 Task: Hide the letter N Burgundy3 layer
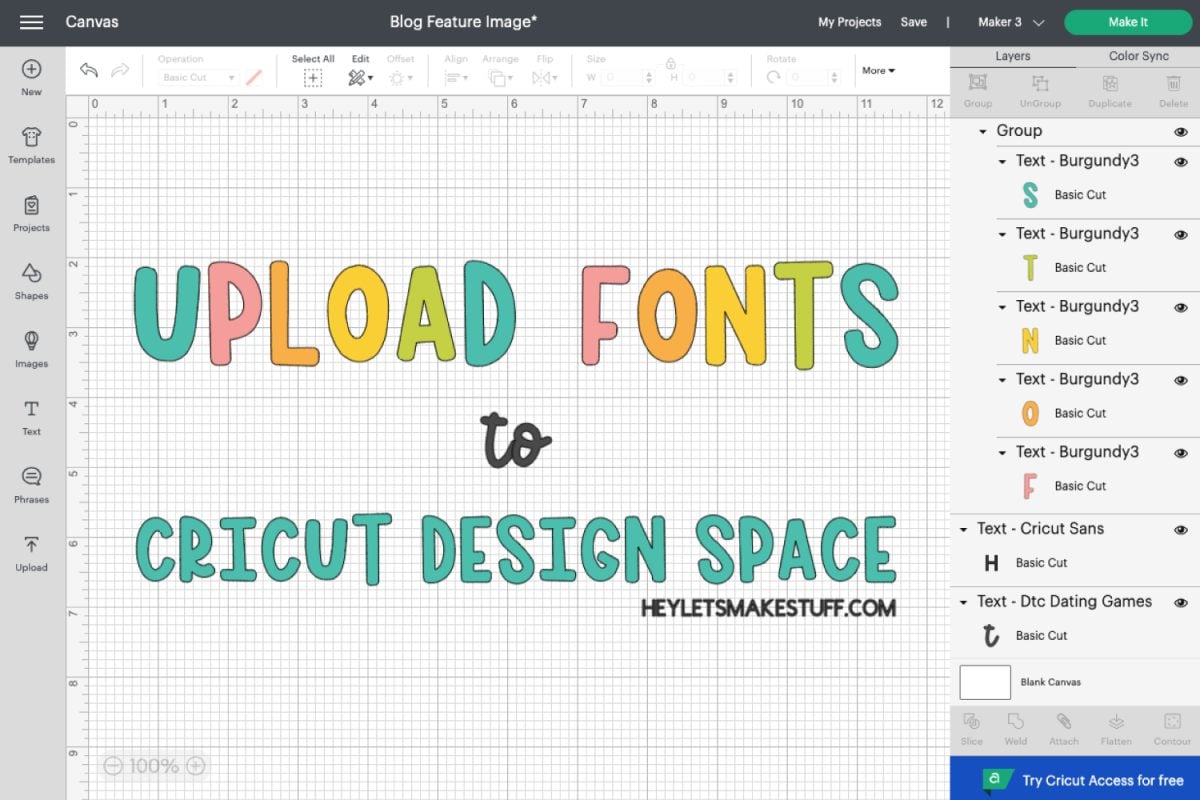tap(1181, 307)
